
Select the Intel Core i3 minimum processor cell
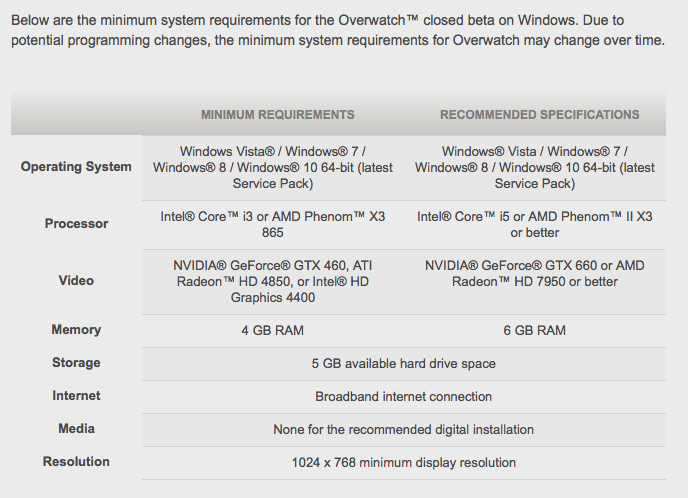272,225
